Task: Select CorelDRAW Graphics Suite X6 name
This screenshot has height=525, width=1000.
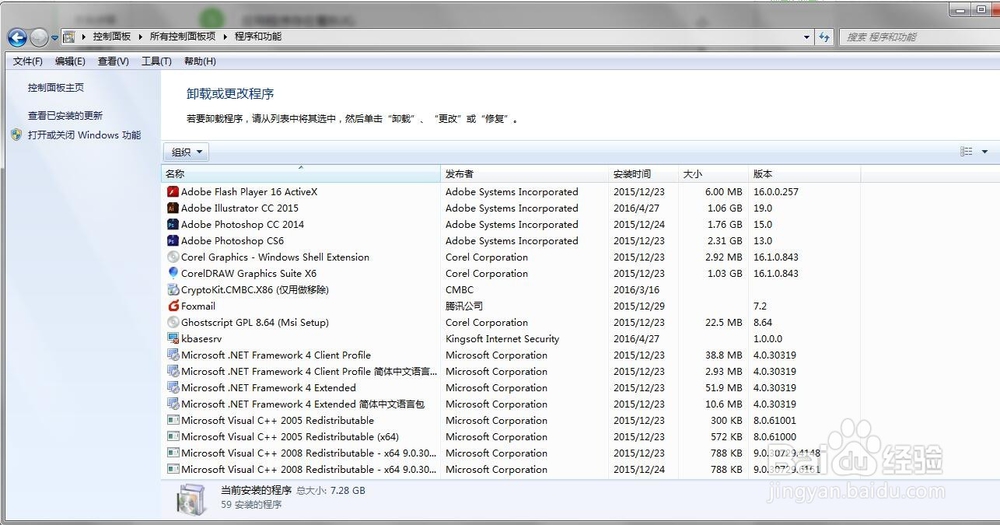Action: coord(249,273)
